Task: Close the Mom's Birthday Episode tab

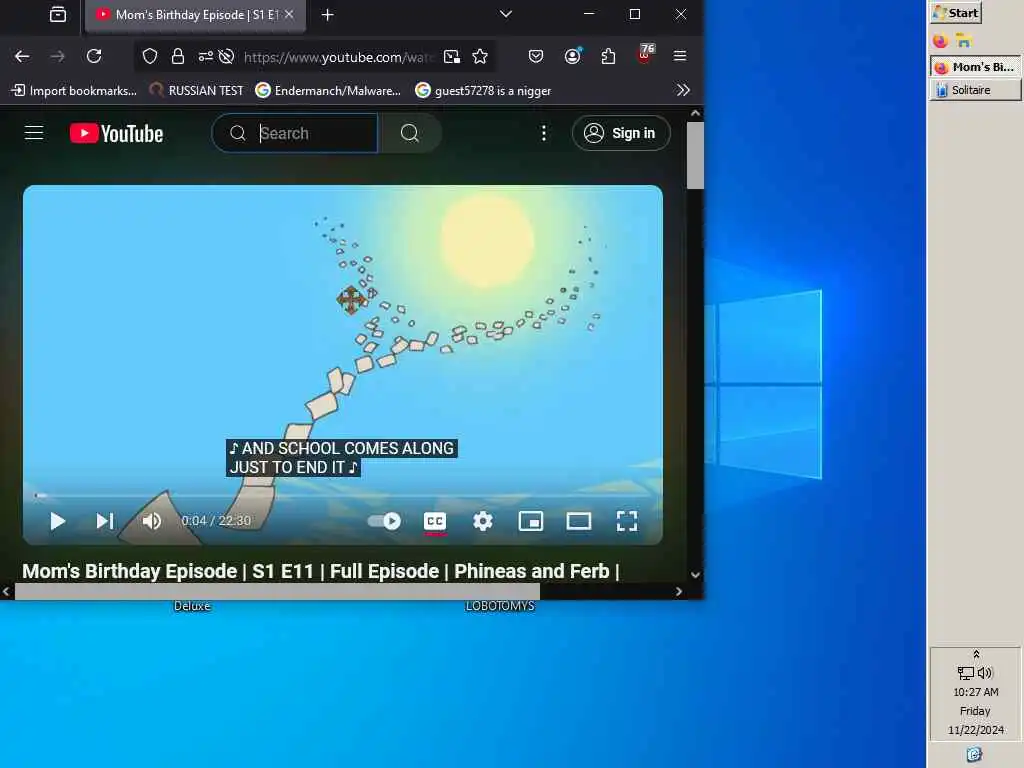Action: [x=289, y=14]
